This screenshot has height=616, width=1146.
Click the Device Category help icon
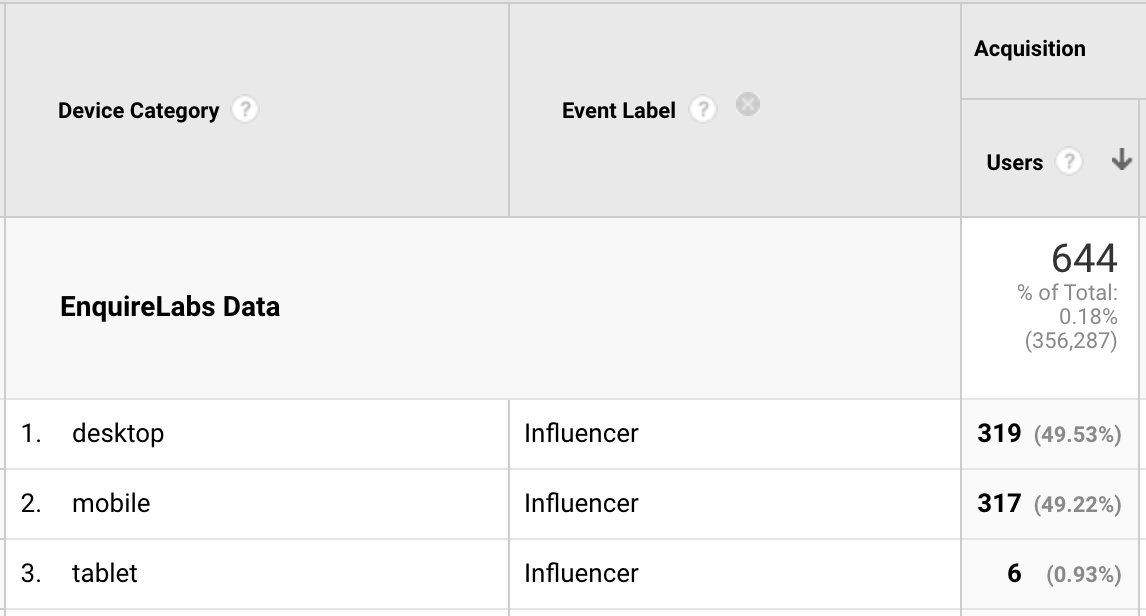(x=244, y=110)
